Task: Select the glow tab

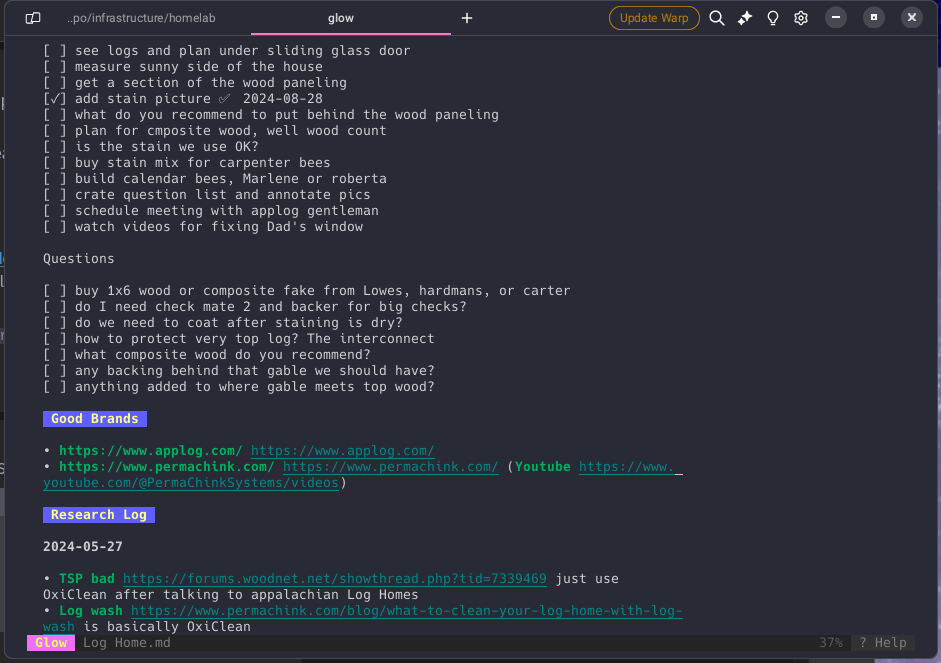Action: point(341,18)
